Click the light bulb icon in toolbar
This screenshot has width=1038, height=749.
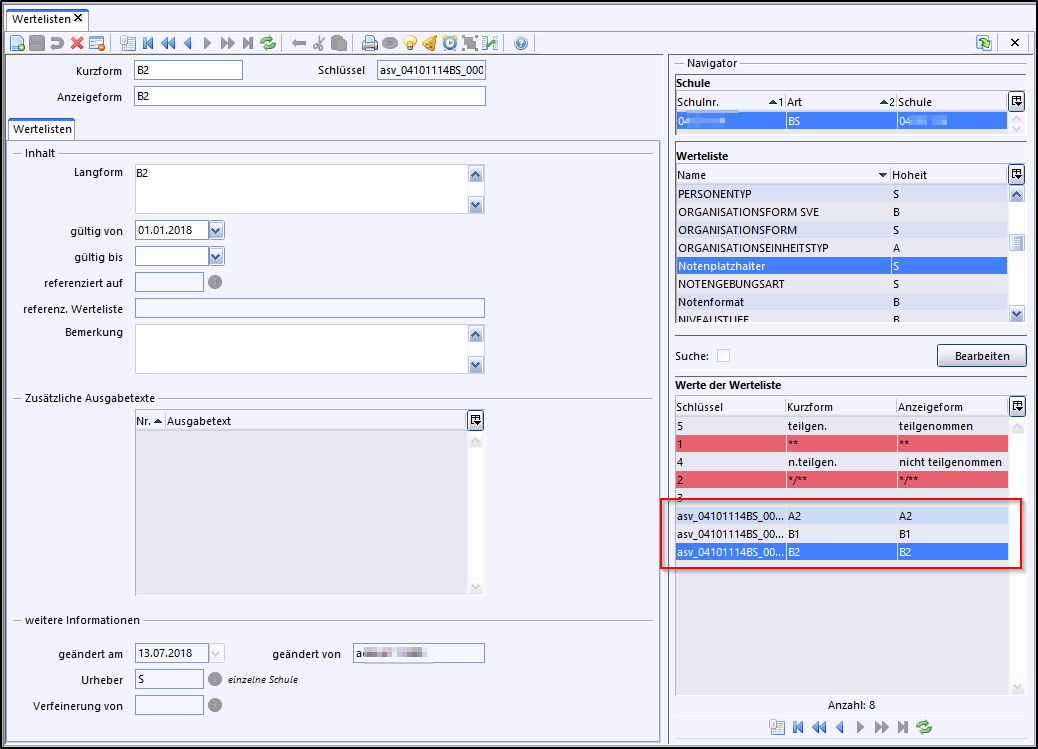click(410, 43)
